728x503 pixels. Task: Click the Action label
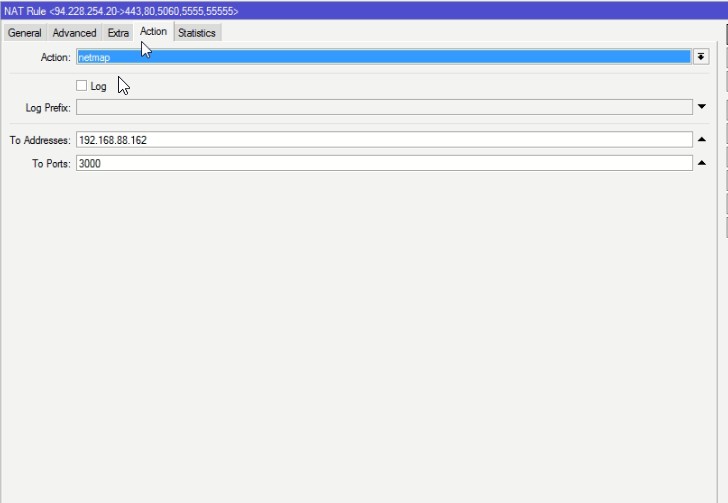coord(56,57)
